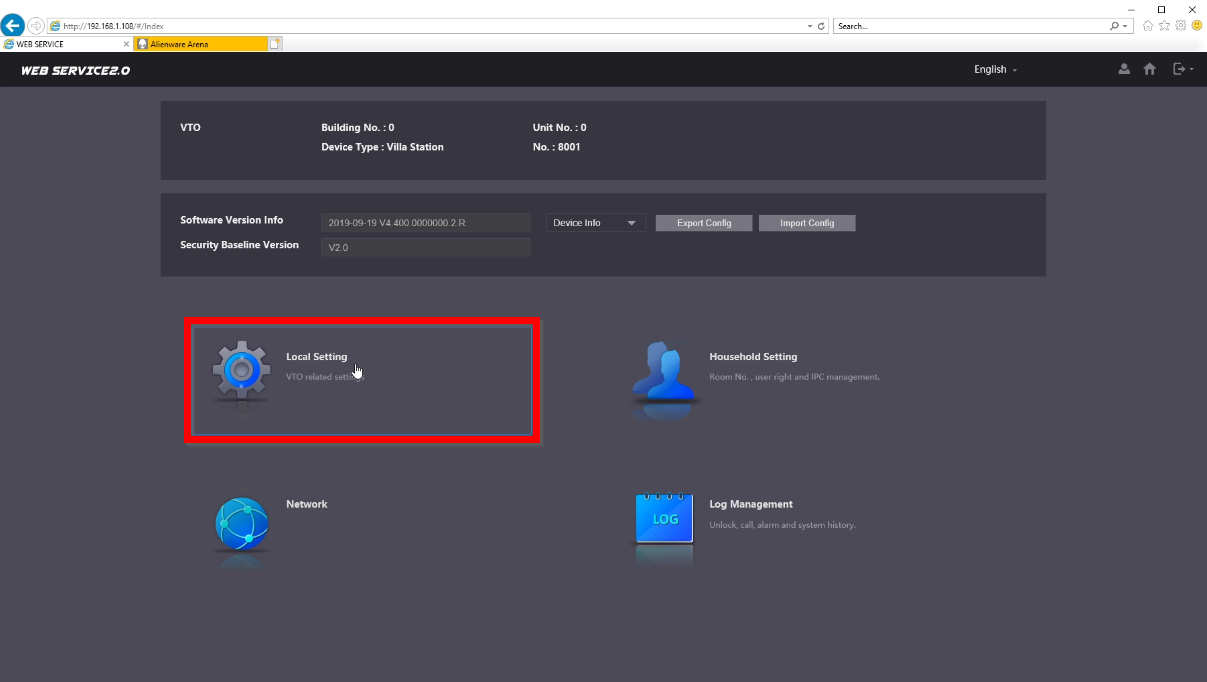This screenshot has width=1207, height=682.
Task: Click the 'Software Version Info' label
Action: tap(232, 220)
